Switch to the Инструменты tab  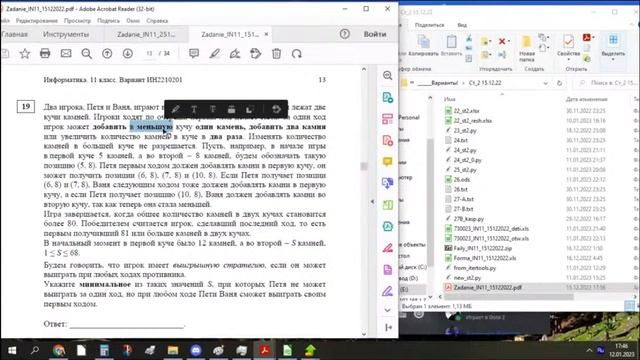tap(66, 34)
